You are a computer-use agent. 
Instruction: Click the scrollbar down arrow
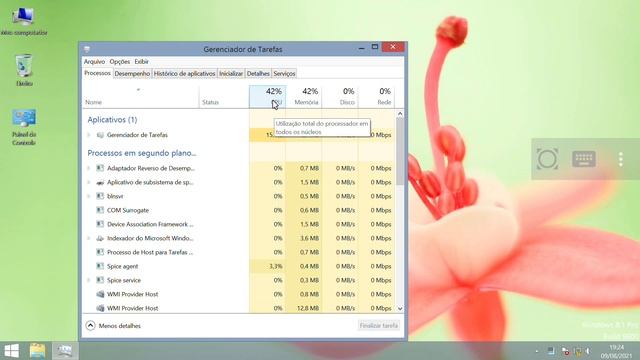pos(400,309)
